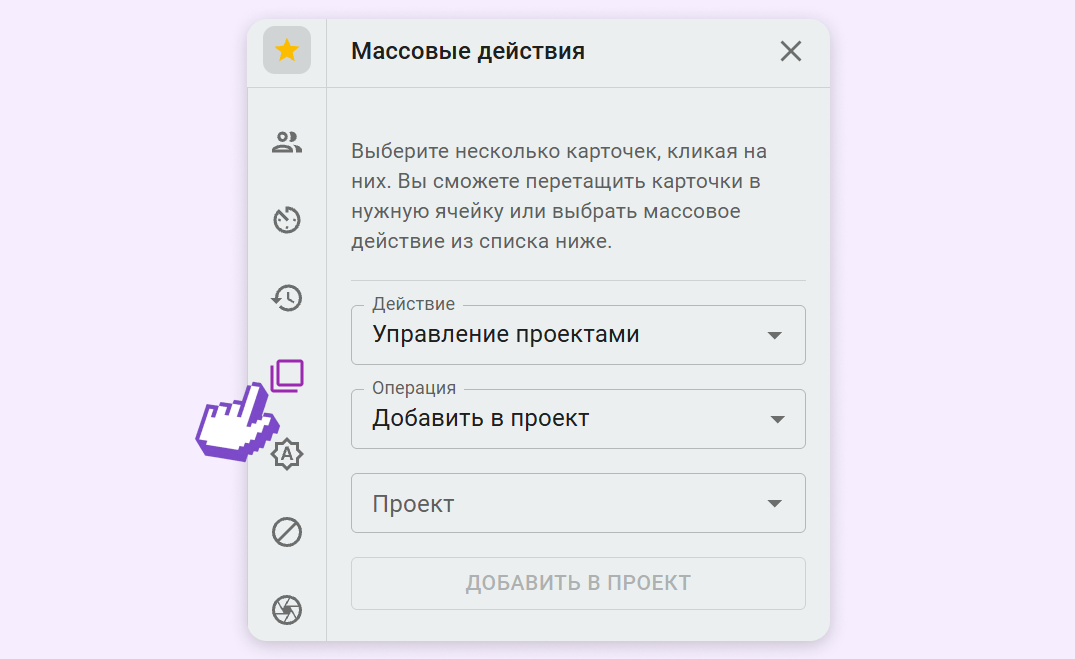Open the Операция dropdown

578,419
